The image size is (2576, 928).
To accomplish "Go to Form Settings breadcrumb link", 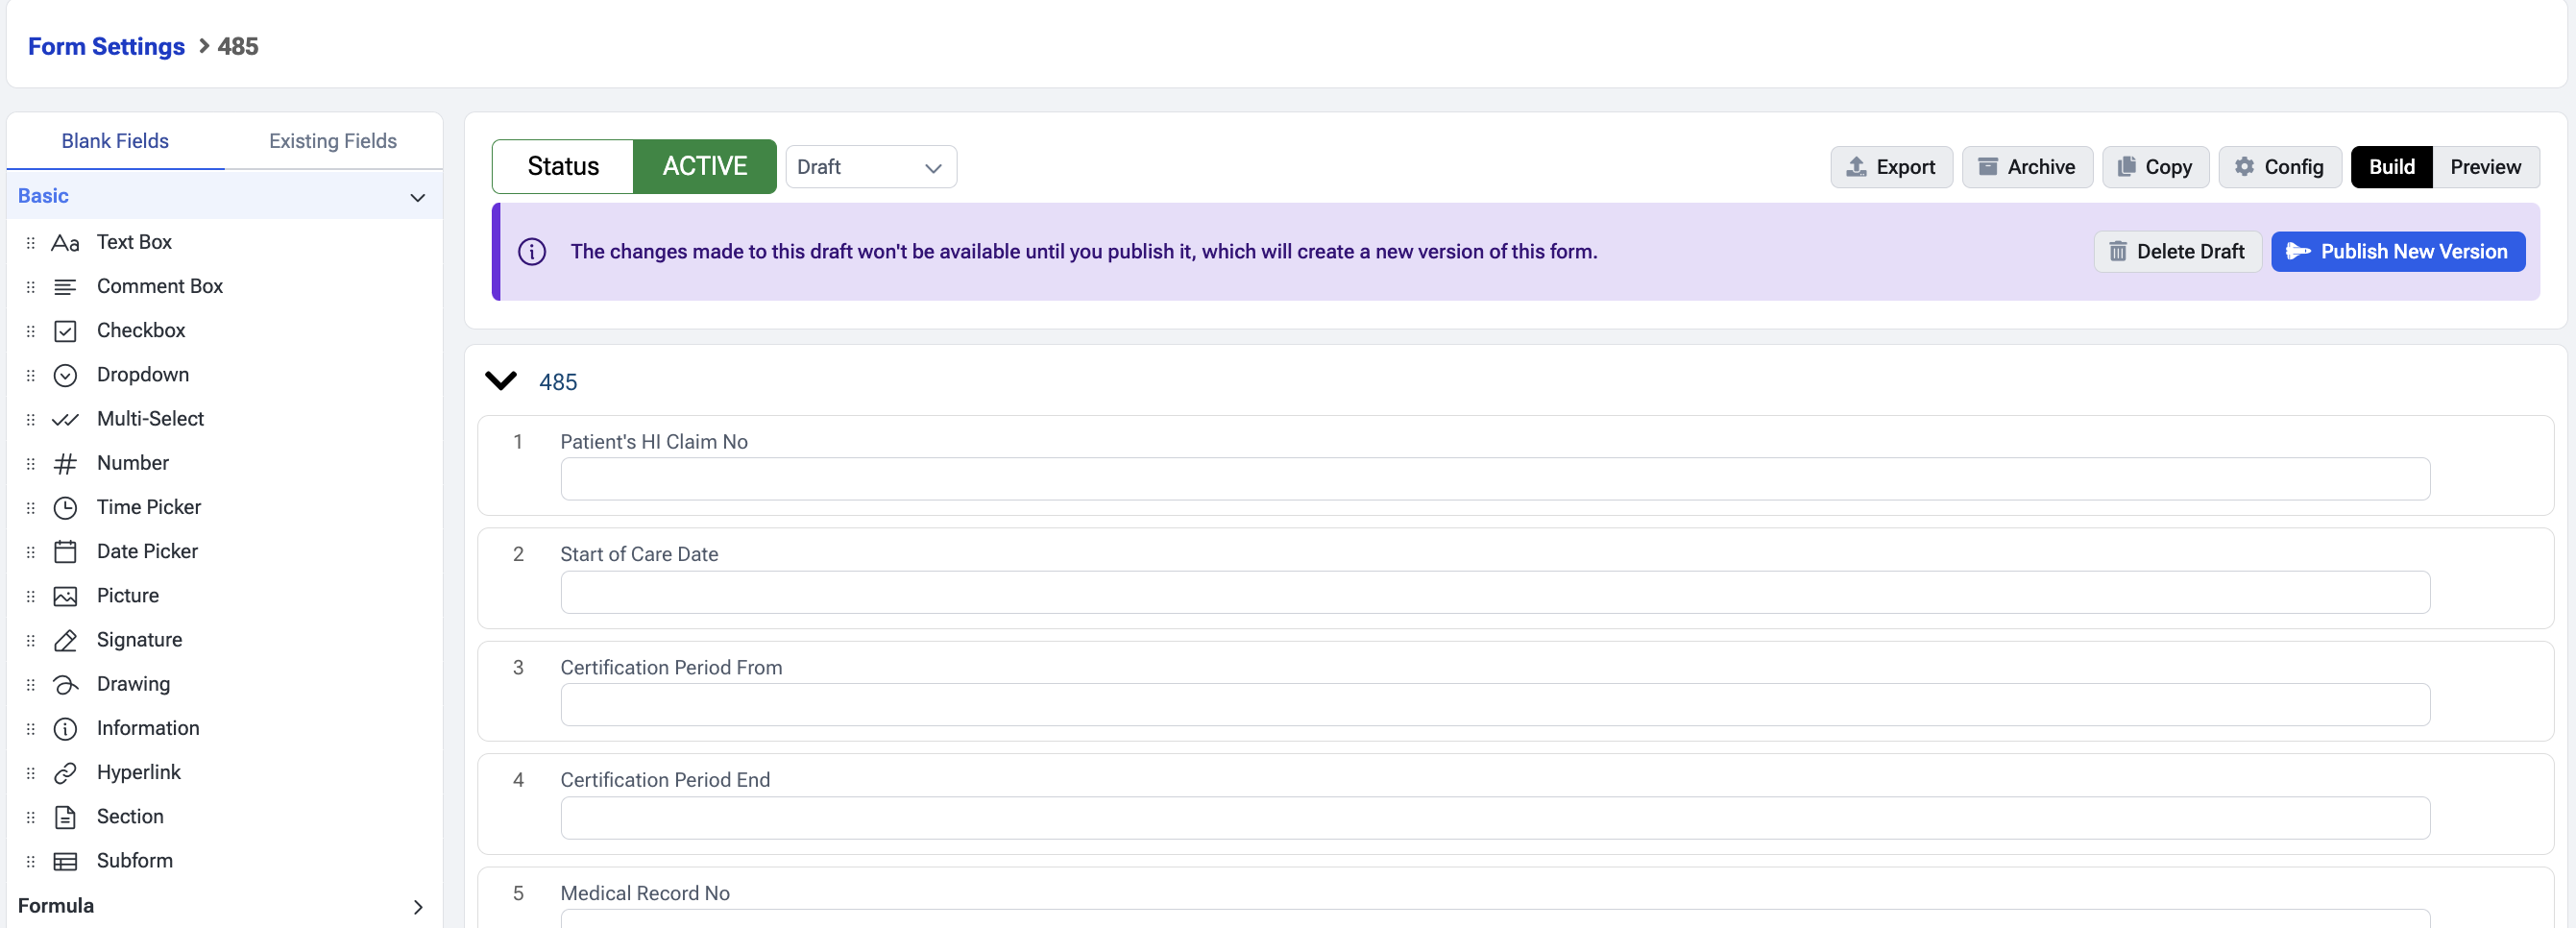I will (106, 46).
